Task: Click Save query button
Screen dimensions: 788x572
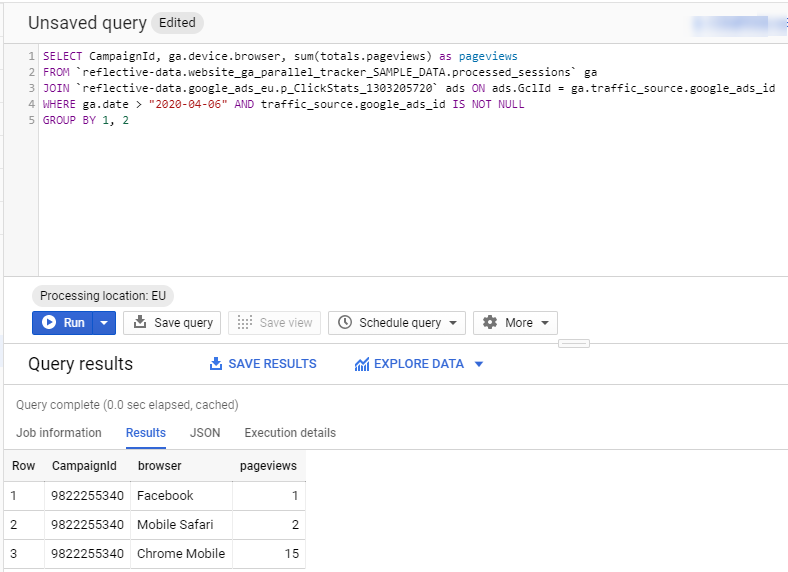Action: [x=172, y=323]
